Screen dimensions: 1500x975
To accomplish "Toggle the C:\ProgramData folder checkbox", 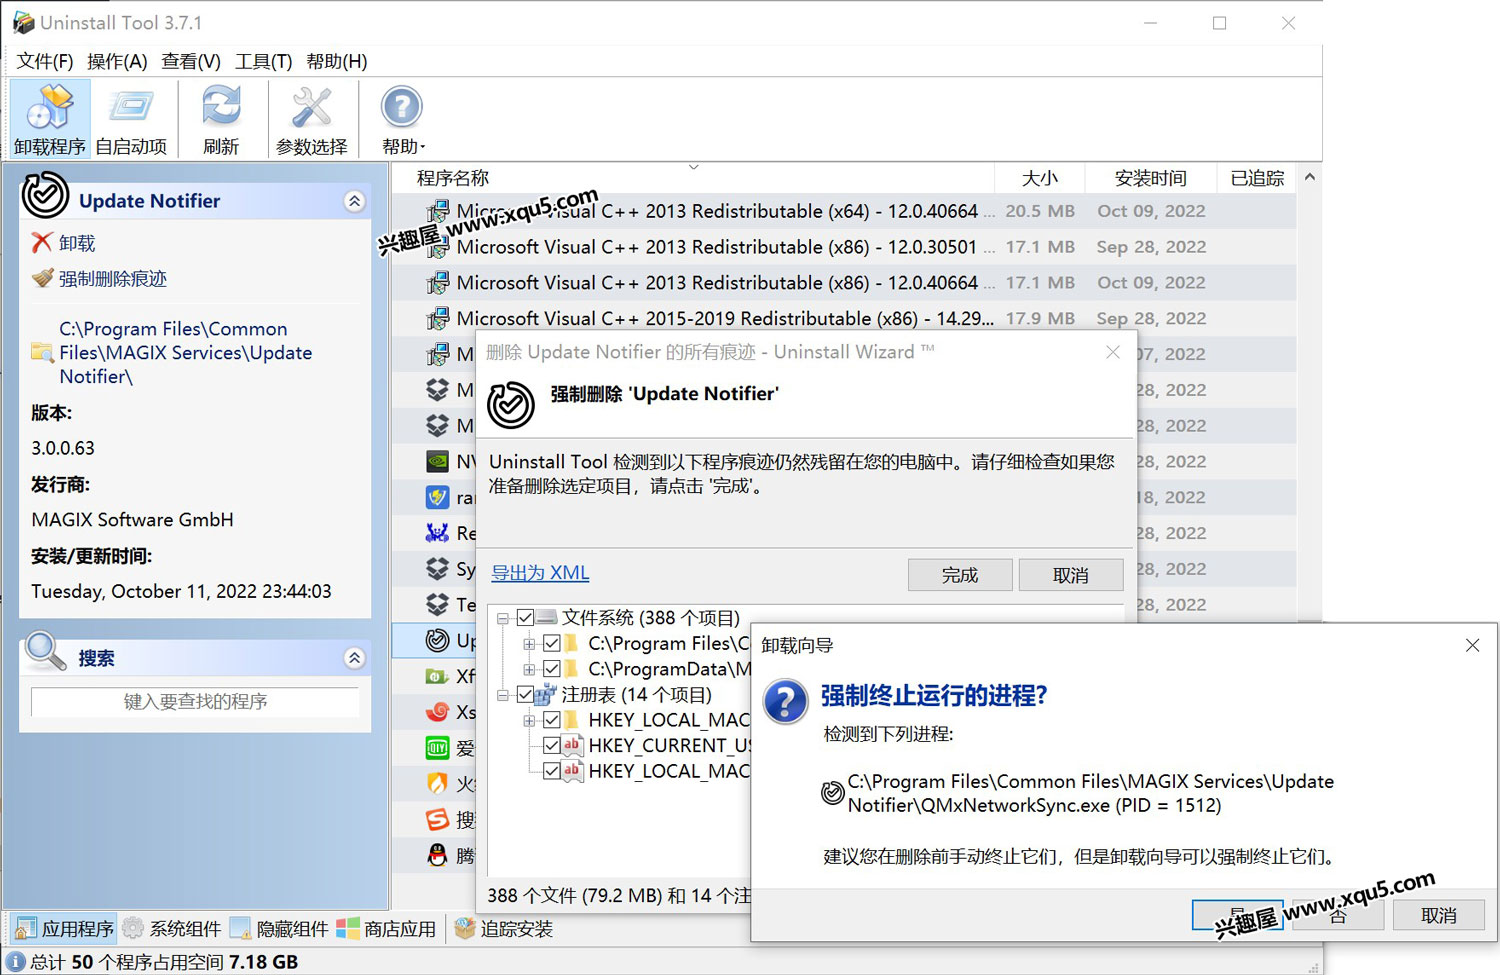I will click(551, 669).
